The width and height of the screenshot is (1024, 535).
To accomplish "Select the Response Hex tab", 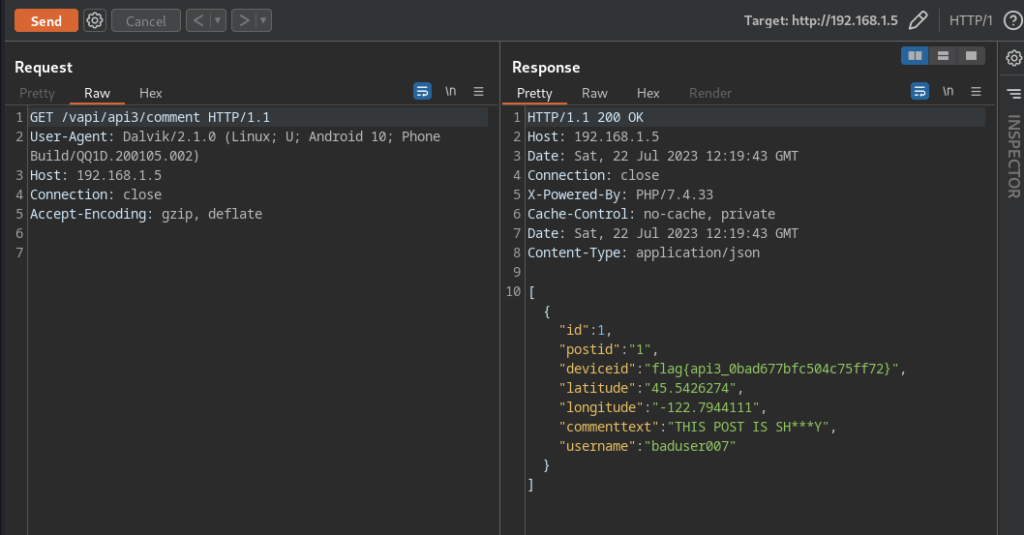I will point(648,93).
